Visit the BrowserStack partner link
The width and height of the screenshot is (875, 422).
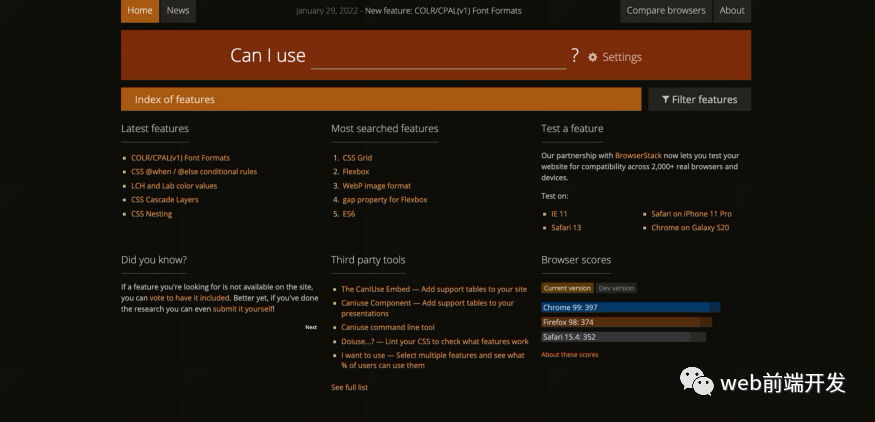(x=638, y=156)
